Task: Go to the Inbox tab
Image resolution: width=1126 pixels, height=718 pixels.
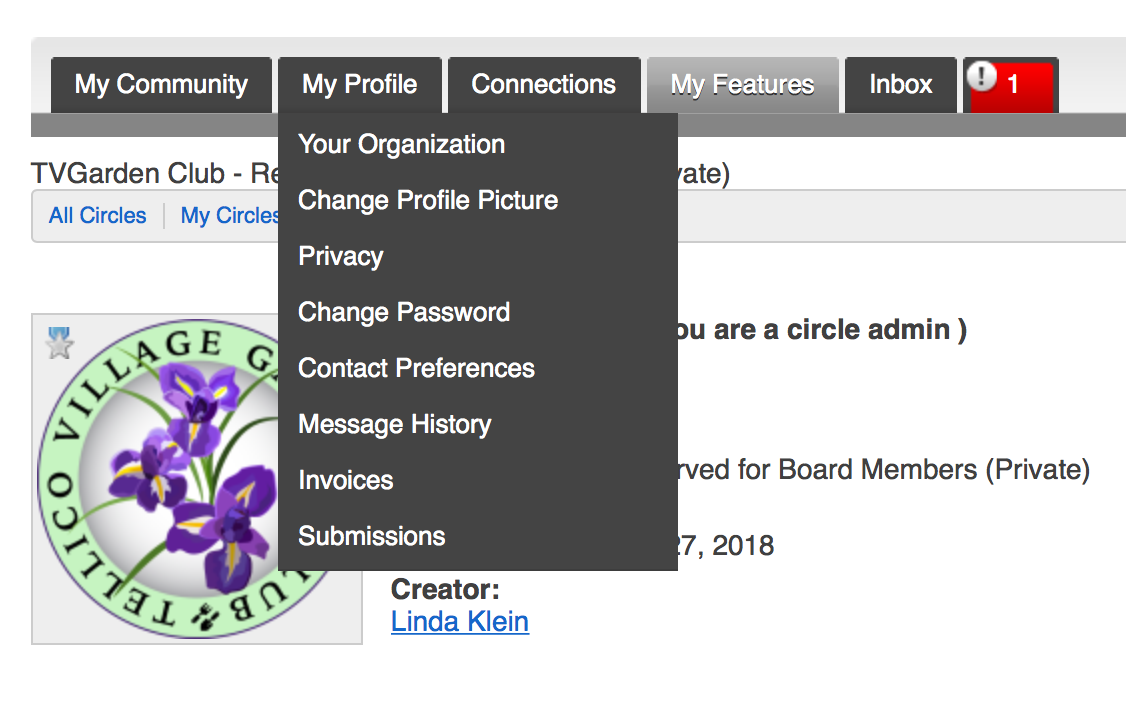Action: [901, 85]
